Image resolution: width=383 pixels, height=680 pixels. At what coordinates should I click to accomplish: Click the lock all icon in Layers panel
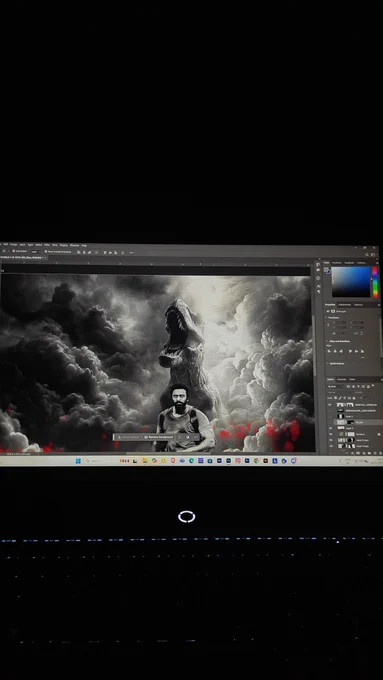(x=354, y=398)
